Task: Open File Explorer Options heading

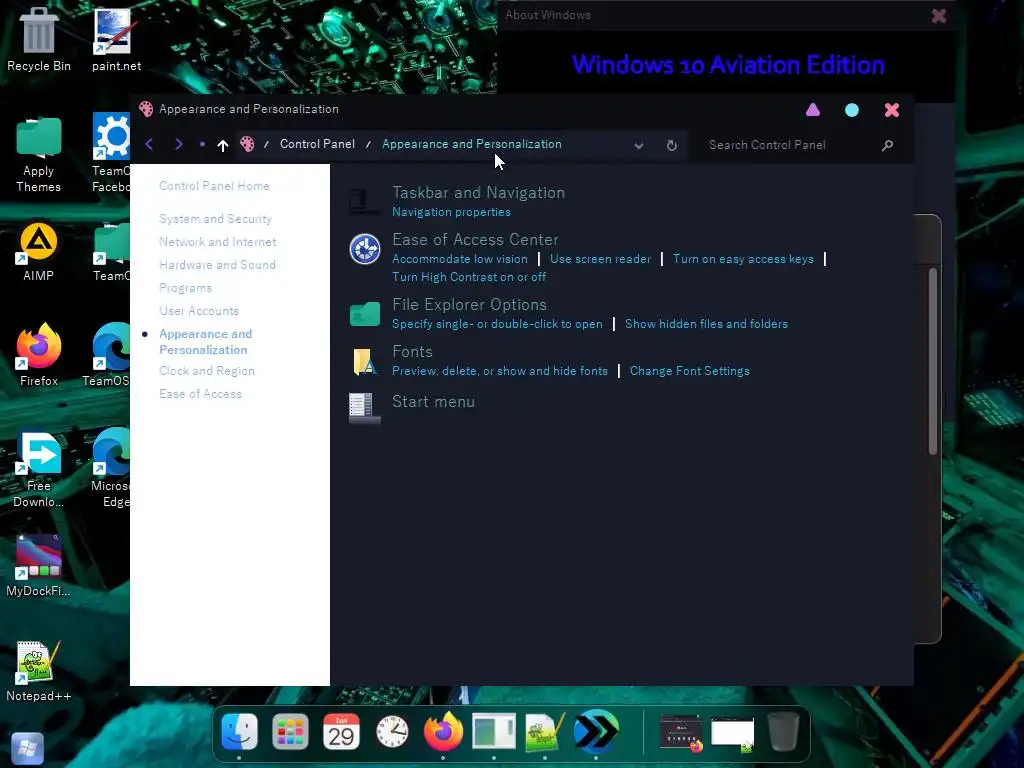Action: 469,304
